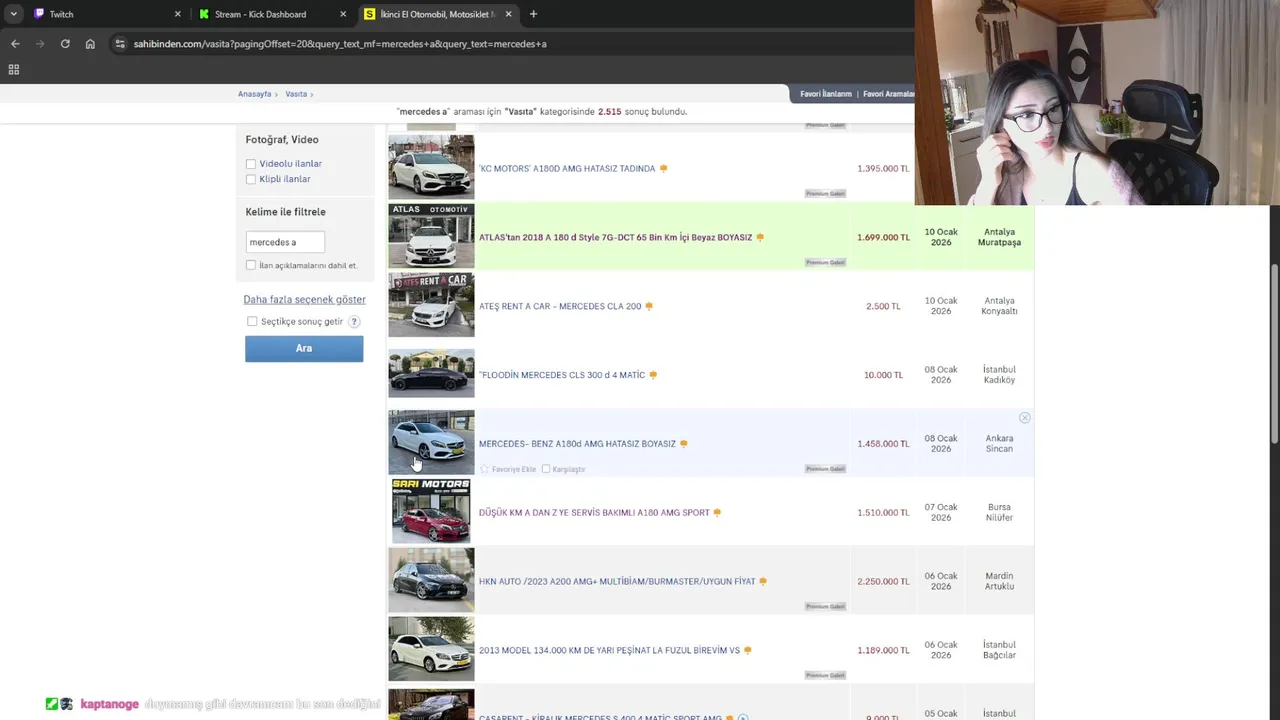Select the İkinci El Otomobil sahibinden tab
Viewport: 1280px width, 720px height.
[x=438, y=14]
